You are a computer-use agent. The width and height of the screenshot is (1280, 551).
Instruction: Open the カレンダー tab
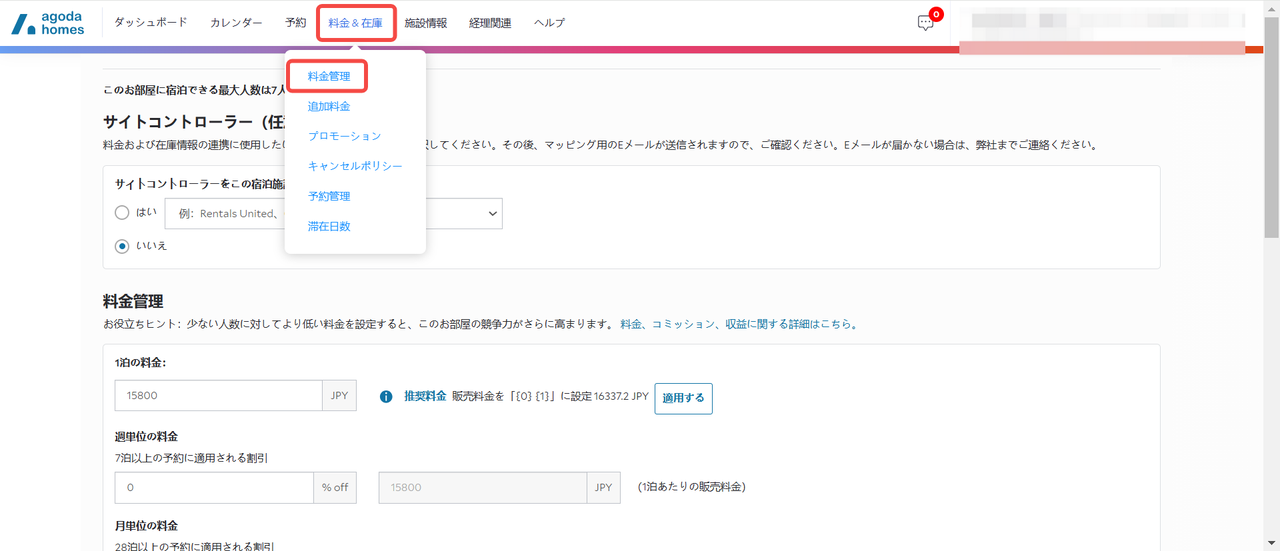tap(236, 23)
